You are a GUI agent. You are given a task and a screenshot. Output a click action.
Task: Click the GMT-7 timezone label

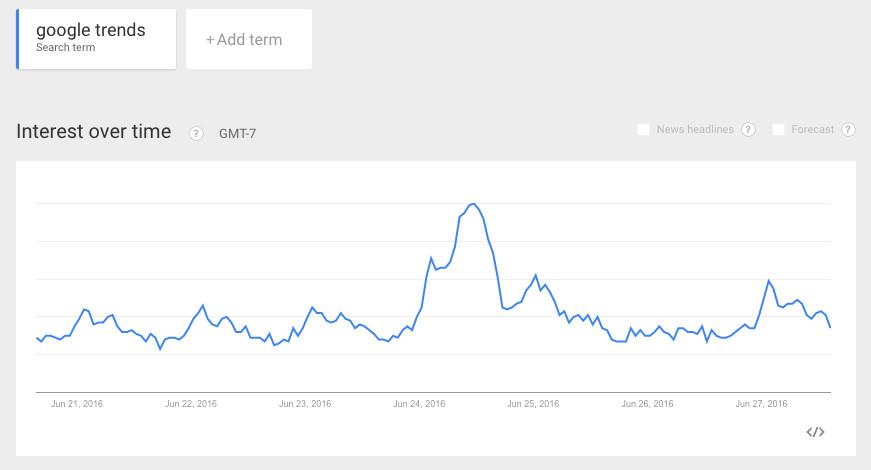tap(237, 133)
